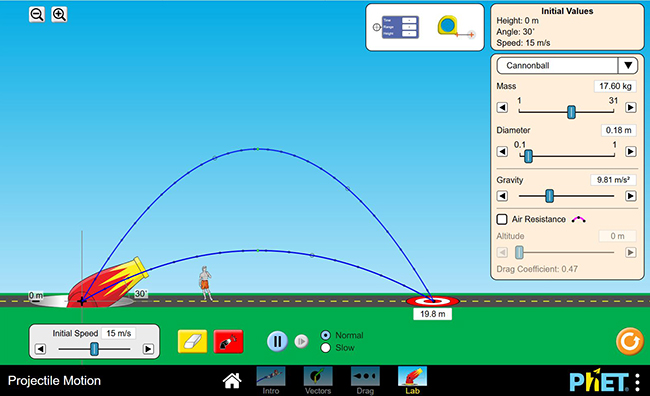Click the zoom in magnifier icon
This screenshot has height=396, width=650.
click(59, 15)
